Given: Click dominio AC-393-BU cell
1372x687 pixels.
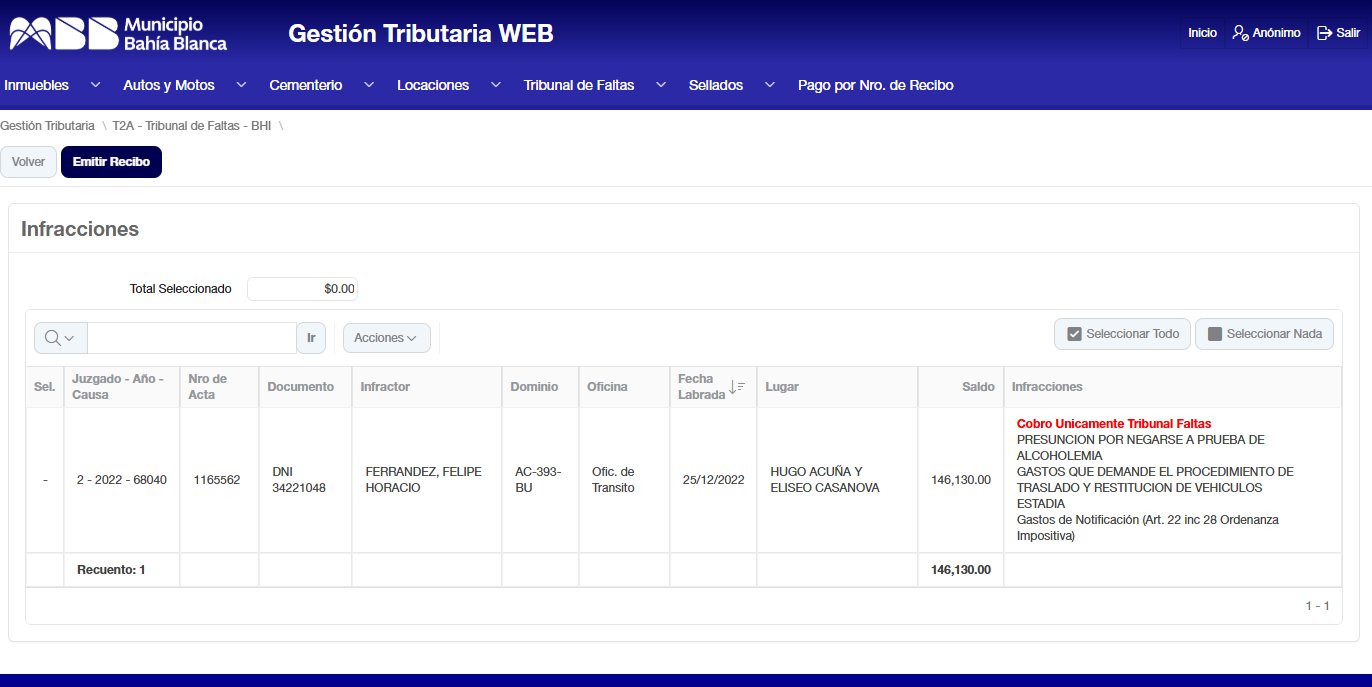Looking at the screenshot, I should pos(538,480).
